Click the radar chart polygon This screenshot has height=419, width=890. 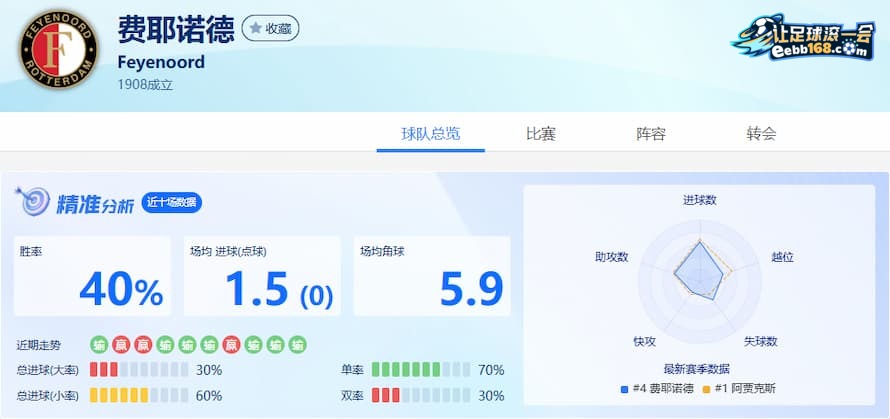pyautogui.click(x=700, y=270)
